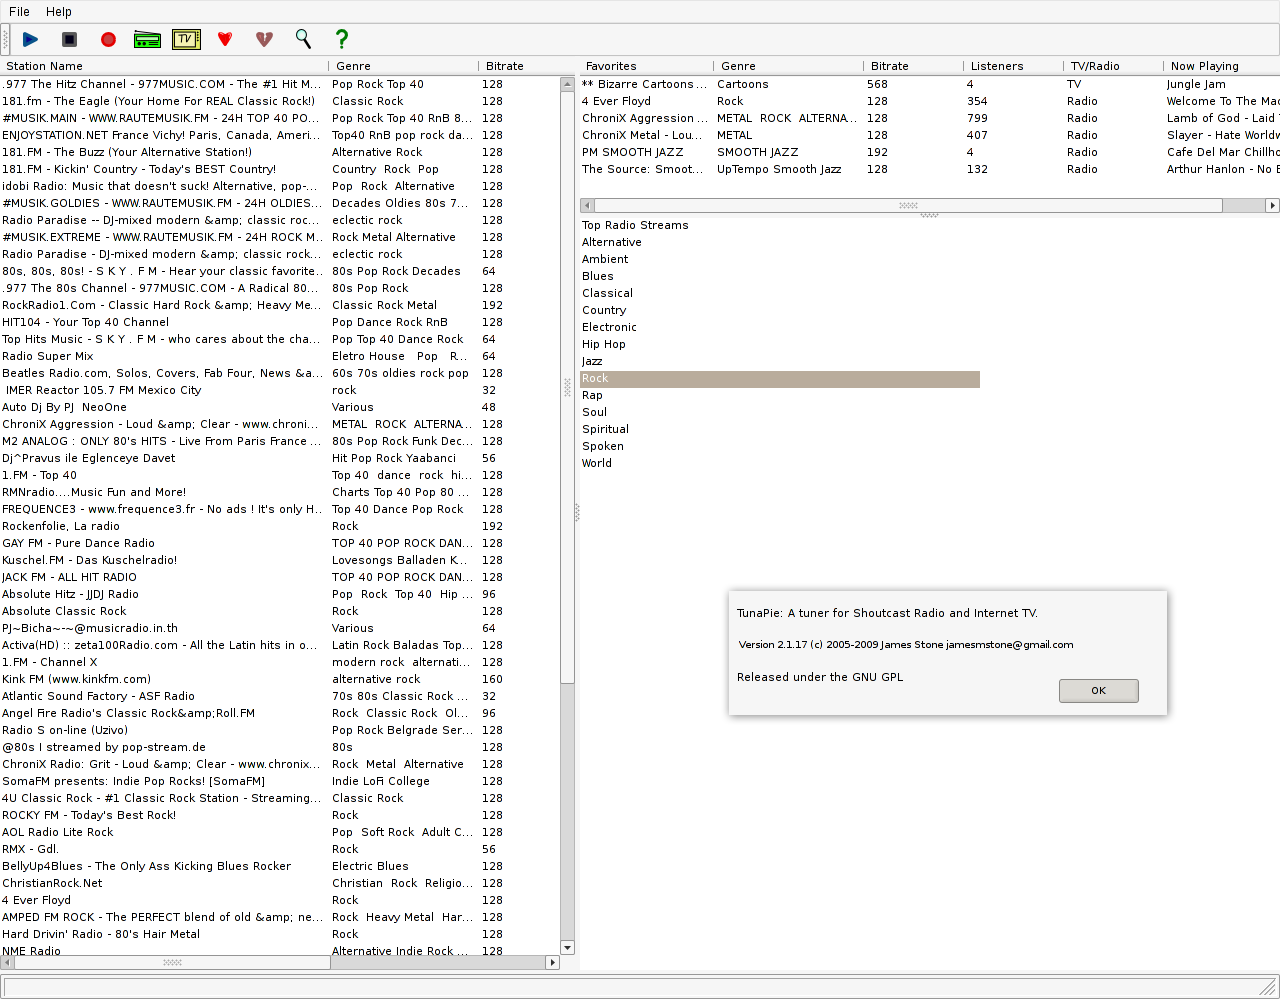
Task: Select the Soul genre
Action: 780,412
